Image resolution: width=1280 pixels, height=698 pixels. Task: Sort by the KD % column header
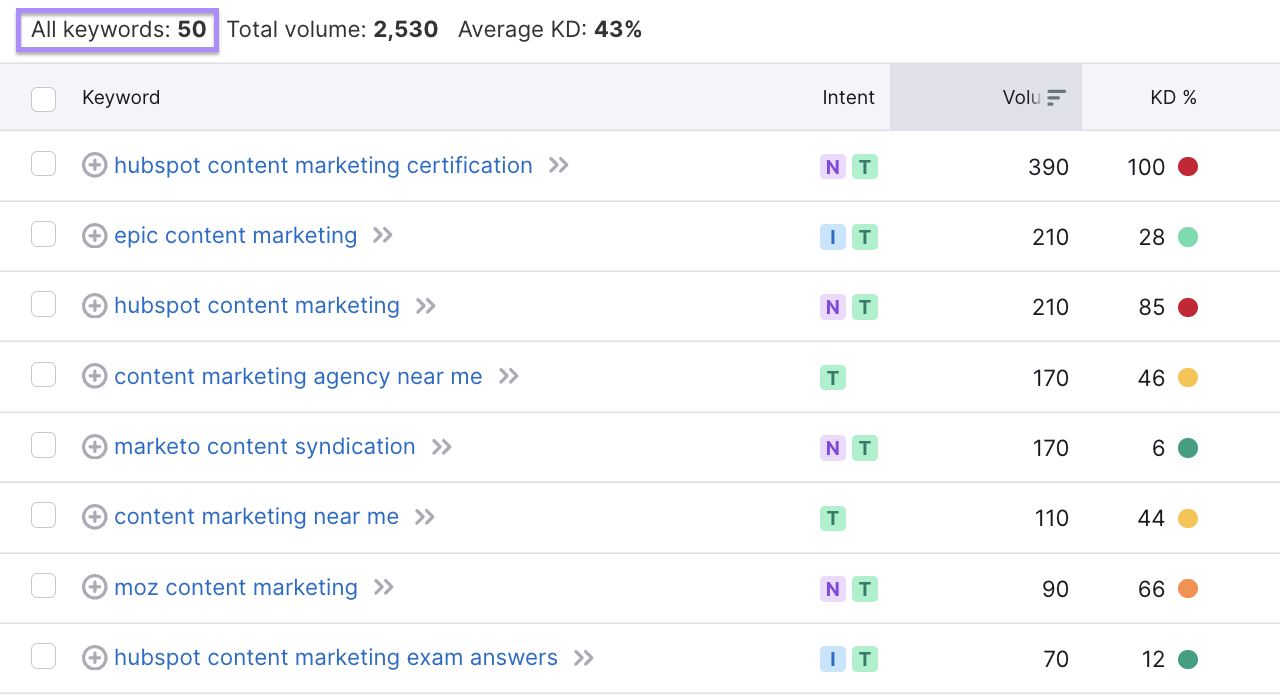(1173, 97)
